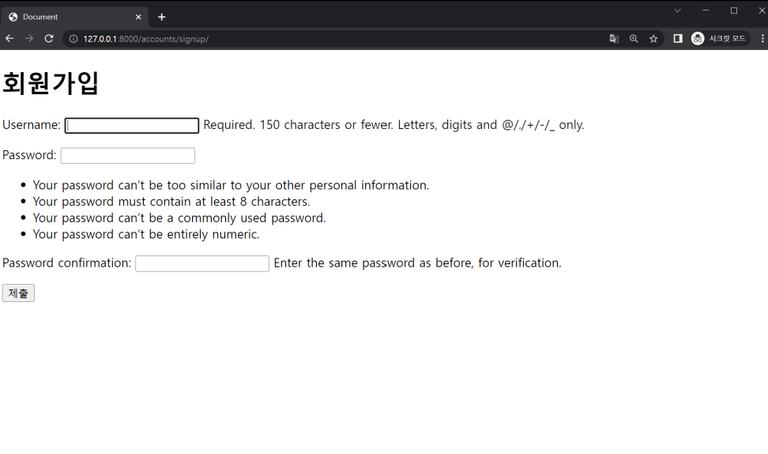Close the Document tab
The height and width of the screenshot is (454, 768).
pyautogui.click(x=138, y=17)
